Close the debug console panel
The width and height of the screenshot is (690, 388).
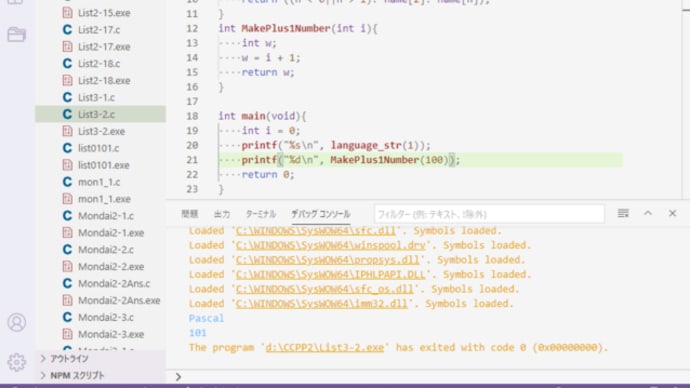pos(672,213)
